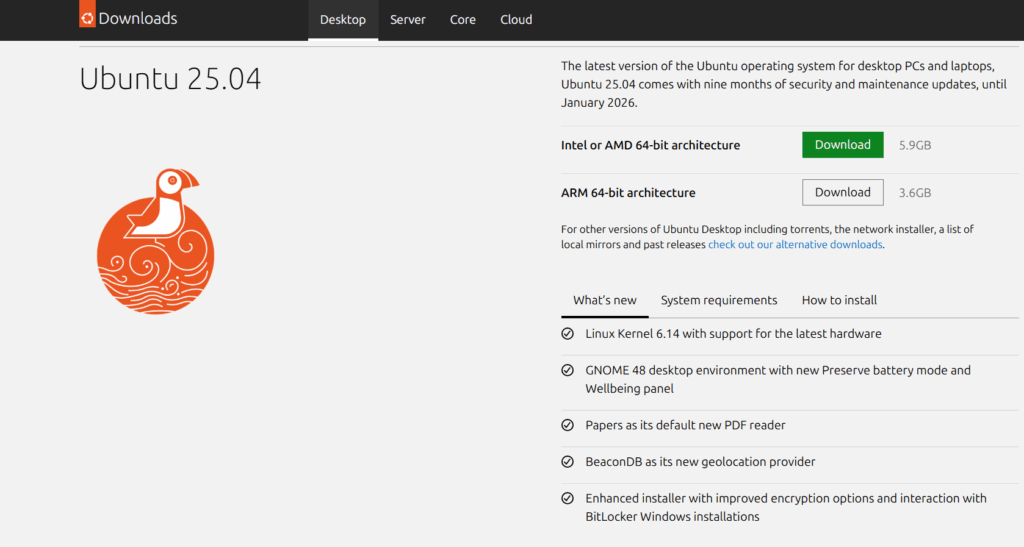This screenshot has width=1024, height=547.
Task: Open the How to install tab
Action: (x=839, y=300)
